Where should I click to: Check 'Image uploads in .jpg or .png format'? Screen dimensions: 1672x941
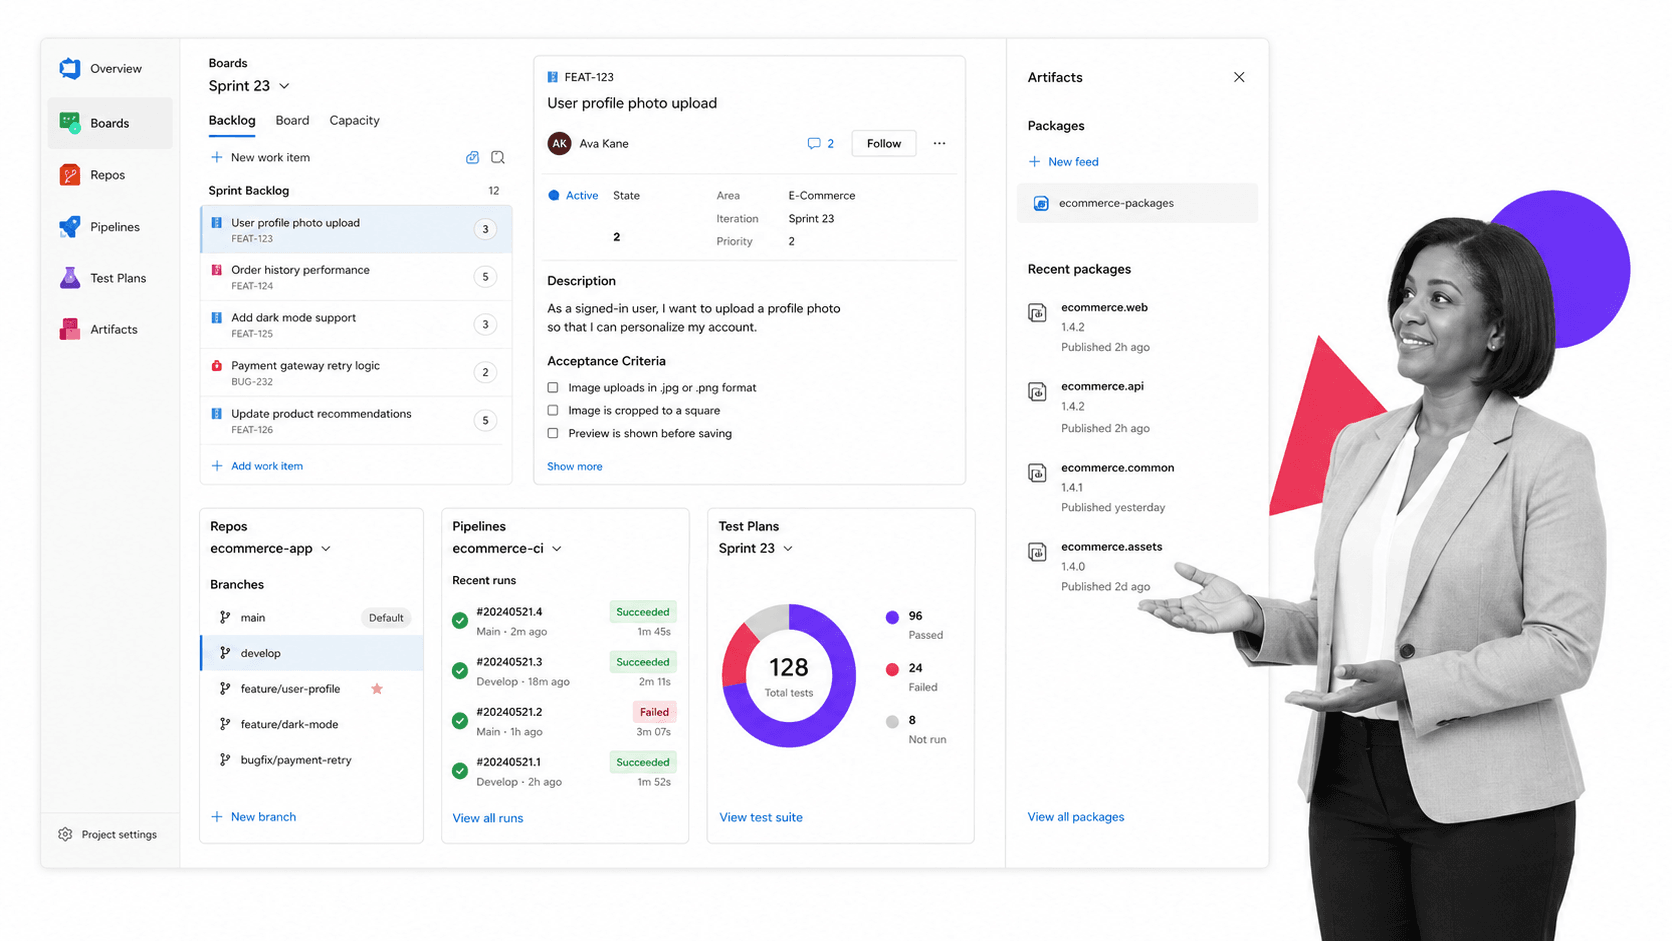click(x=553, y=387)
